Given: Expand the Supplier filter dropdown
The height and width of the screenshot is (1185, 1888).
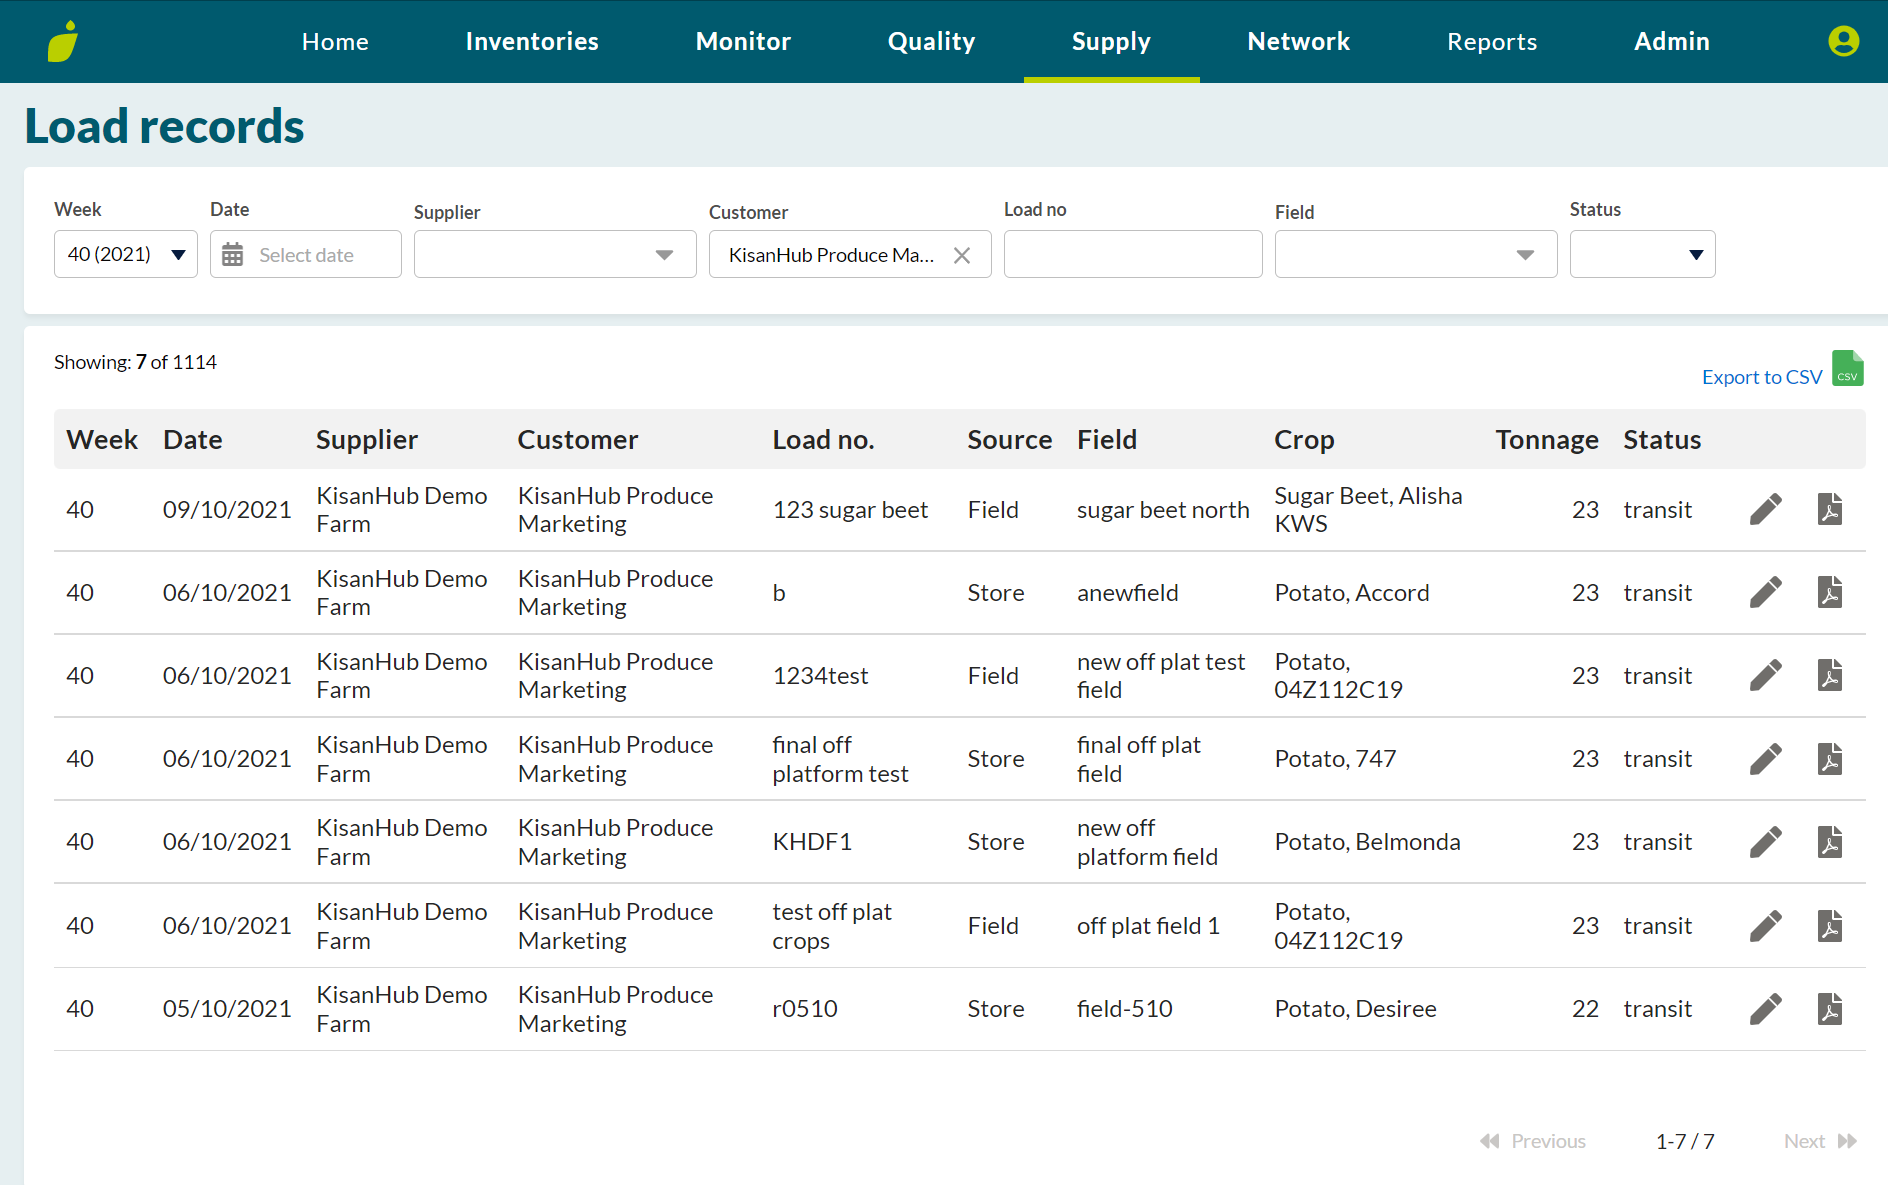Looking at the screenshot, I should click(x=555, y=254).
